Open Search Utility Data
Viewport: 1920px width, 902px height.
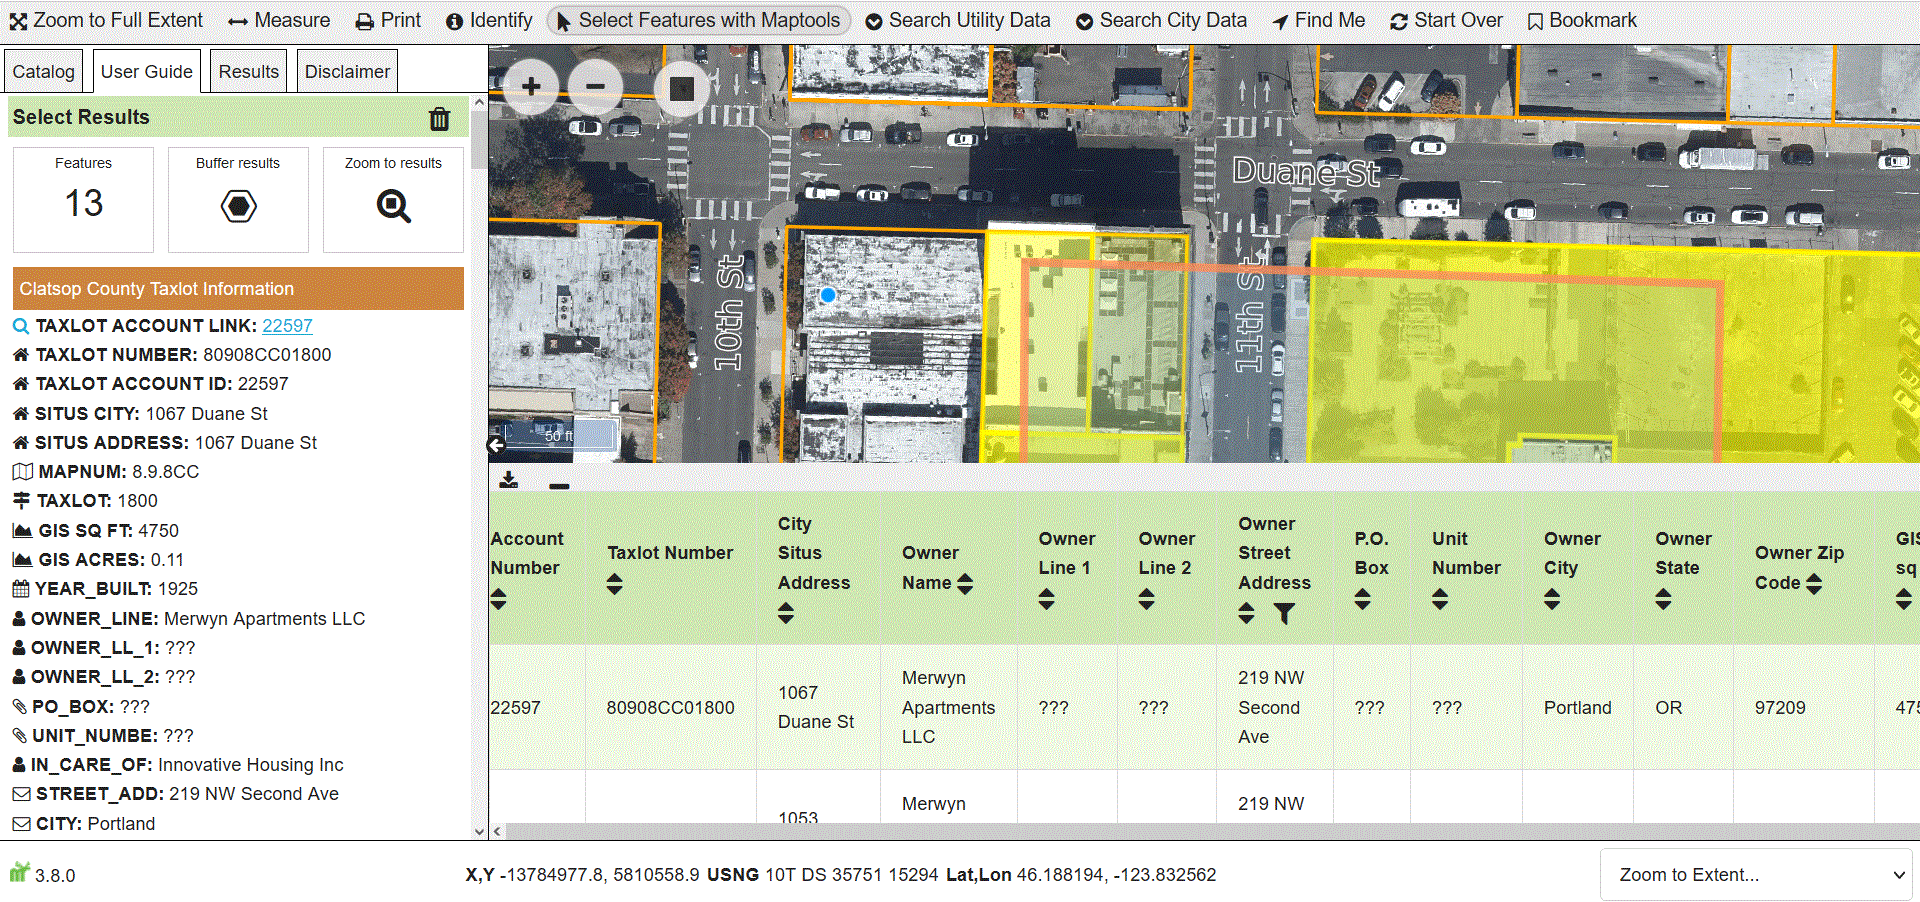pyautogui.click(x=958, y=20)
